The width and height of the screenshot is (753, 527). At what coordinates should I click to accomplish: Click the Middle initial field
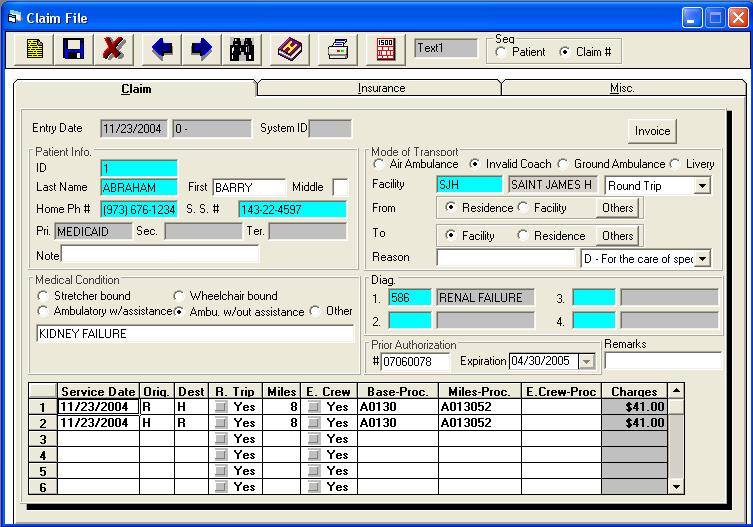tap(340, 187)
